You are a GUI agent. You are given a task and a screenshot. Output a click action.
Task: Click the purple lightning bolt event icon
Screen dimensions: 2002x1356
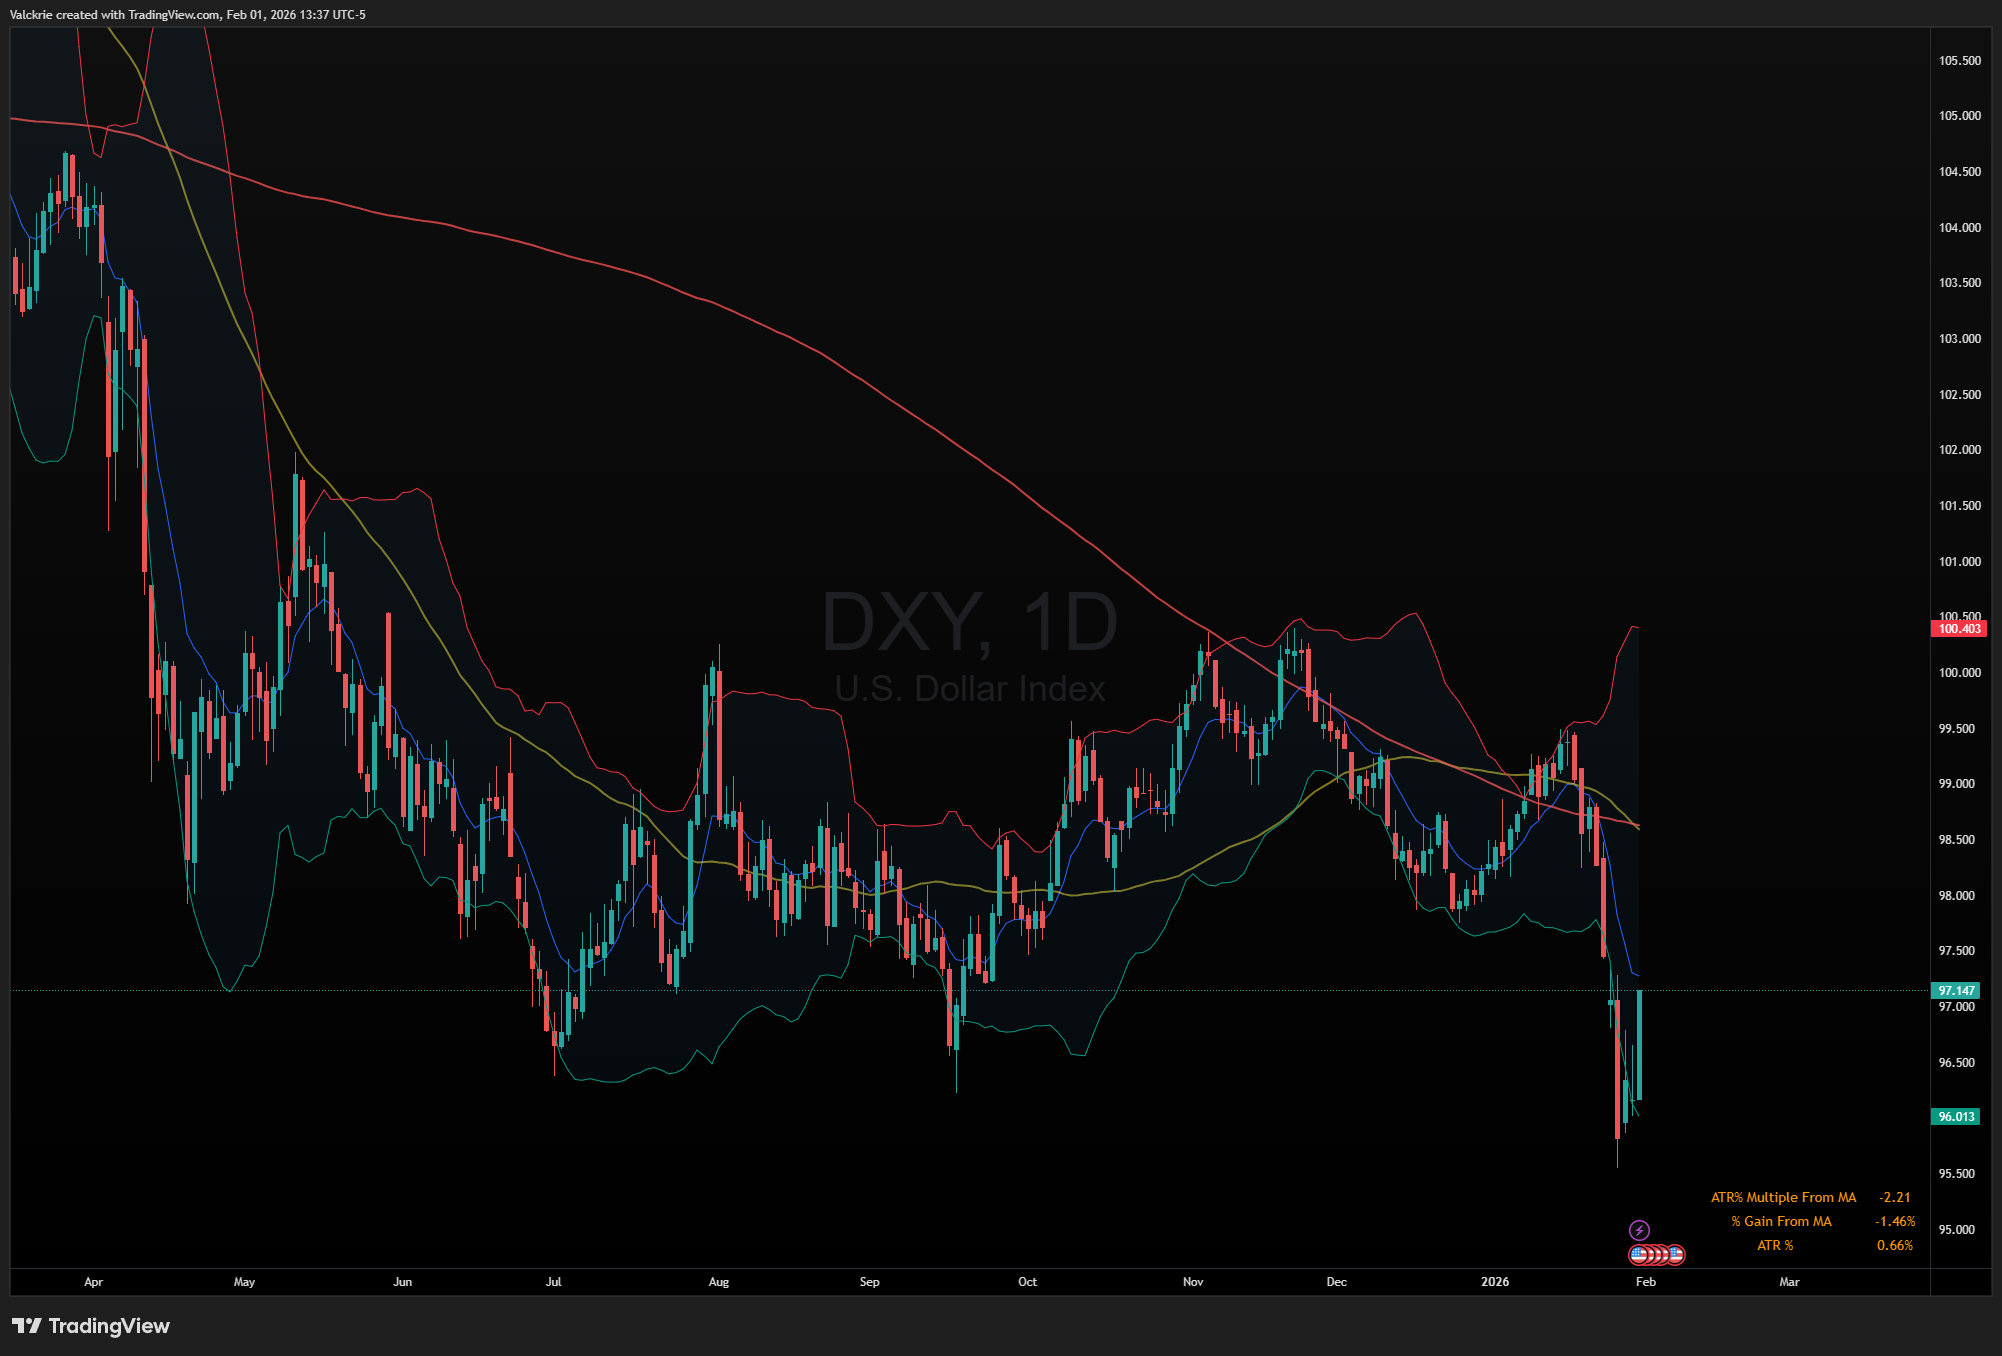tap(1639, 1230)
